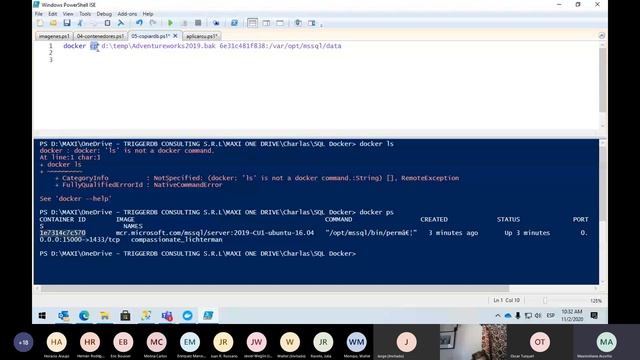Show script pane on the right layout
The width and height of the screenshot is (640, 360).
pos(266,23)
